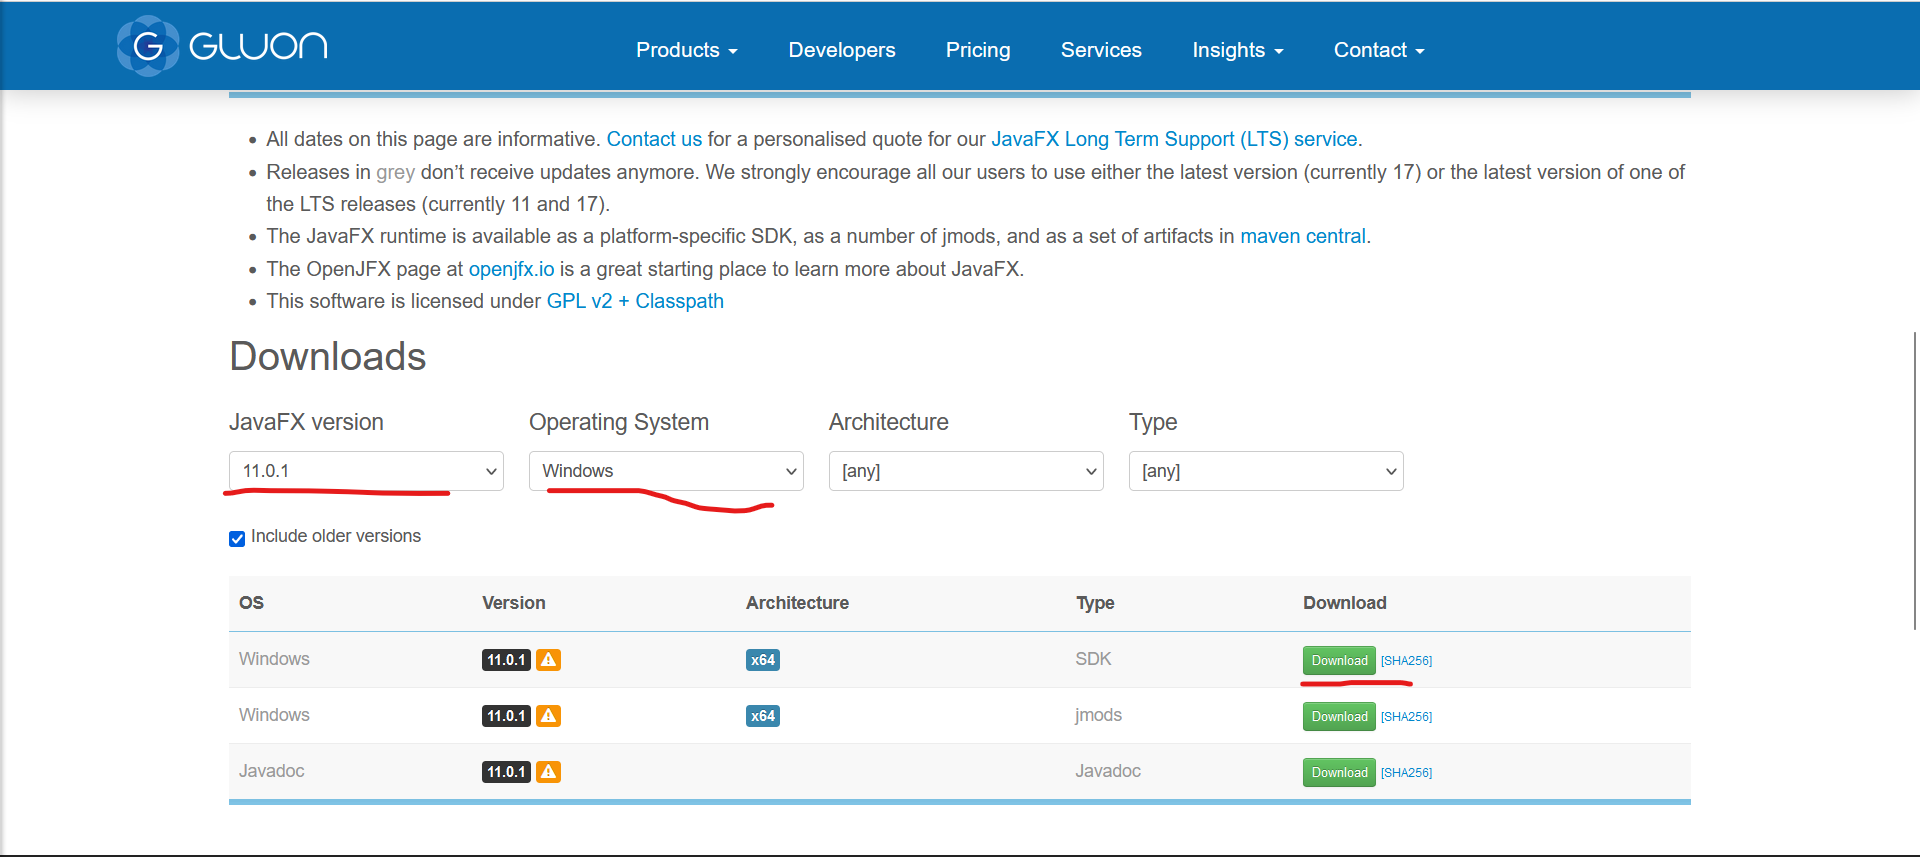Click the OS column header
Screen dimensions: 1920x857
[x=251, y=603]
